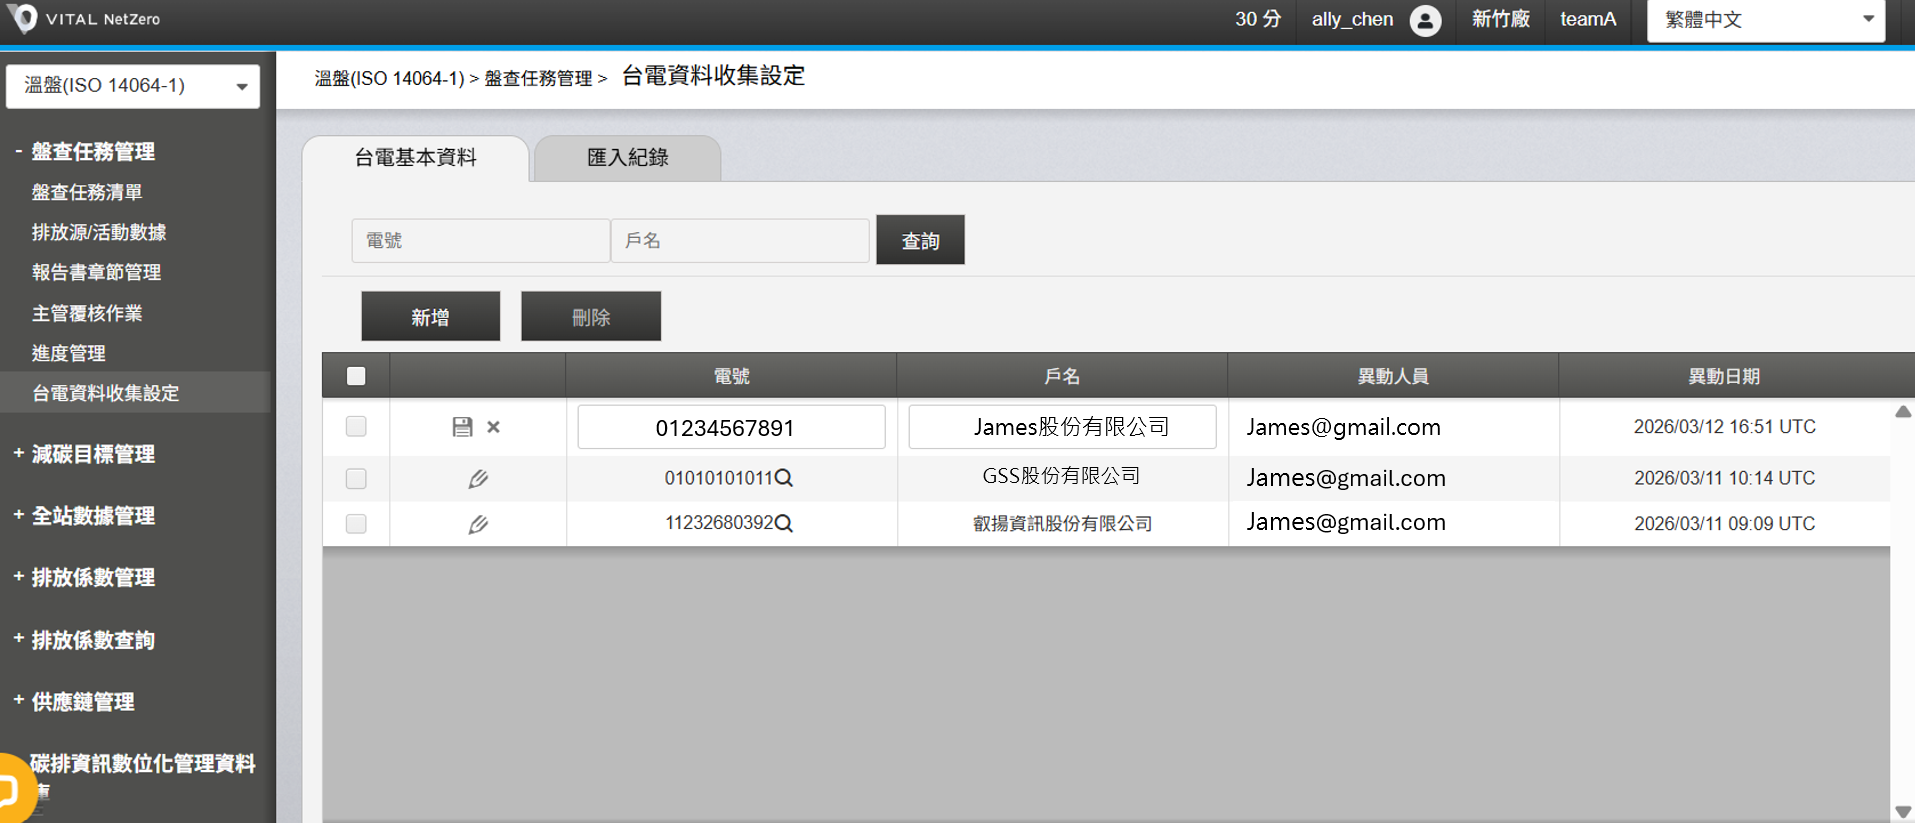Click the 查詢 search button
1915x823 pixels.
coord(920,240)
